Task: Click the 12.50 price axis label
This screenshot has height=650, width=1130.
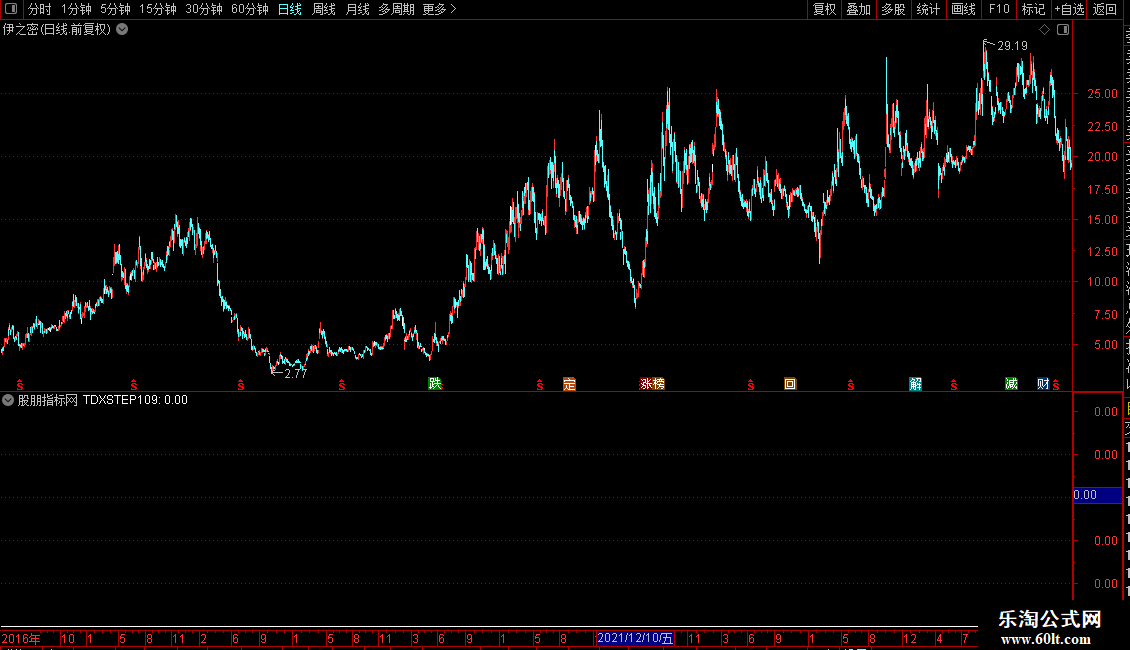Action: click(x=1103, y=251)
